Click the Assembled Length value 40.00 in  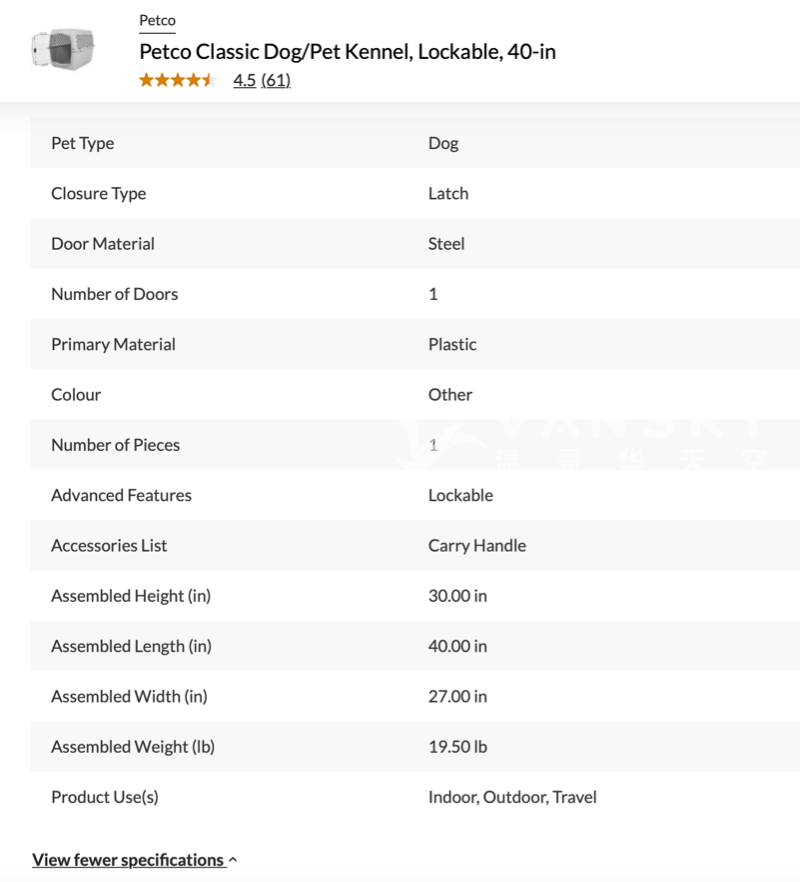[x=457, y=646]
